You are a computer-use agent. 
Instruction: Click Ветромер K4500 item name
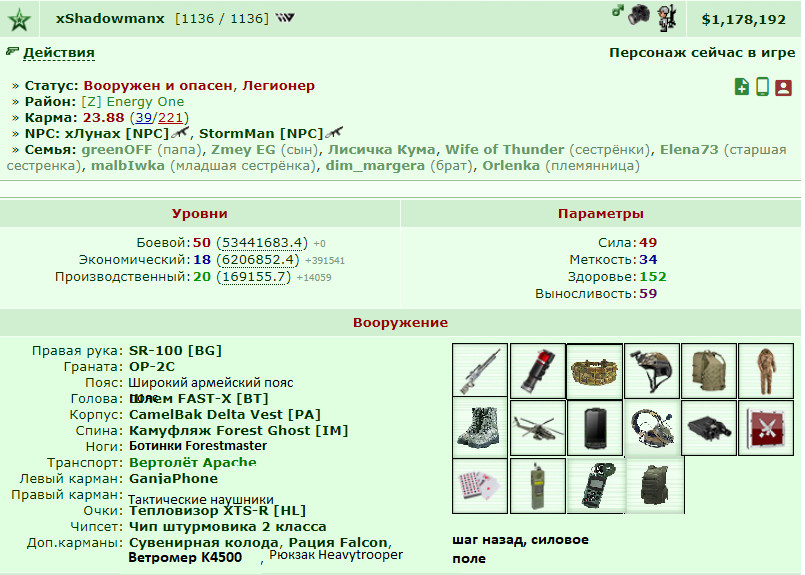click(x=185, y=558)
